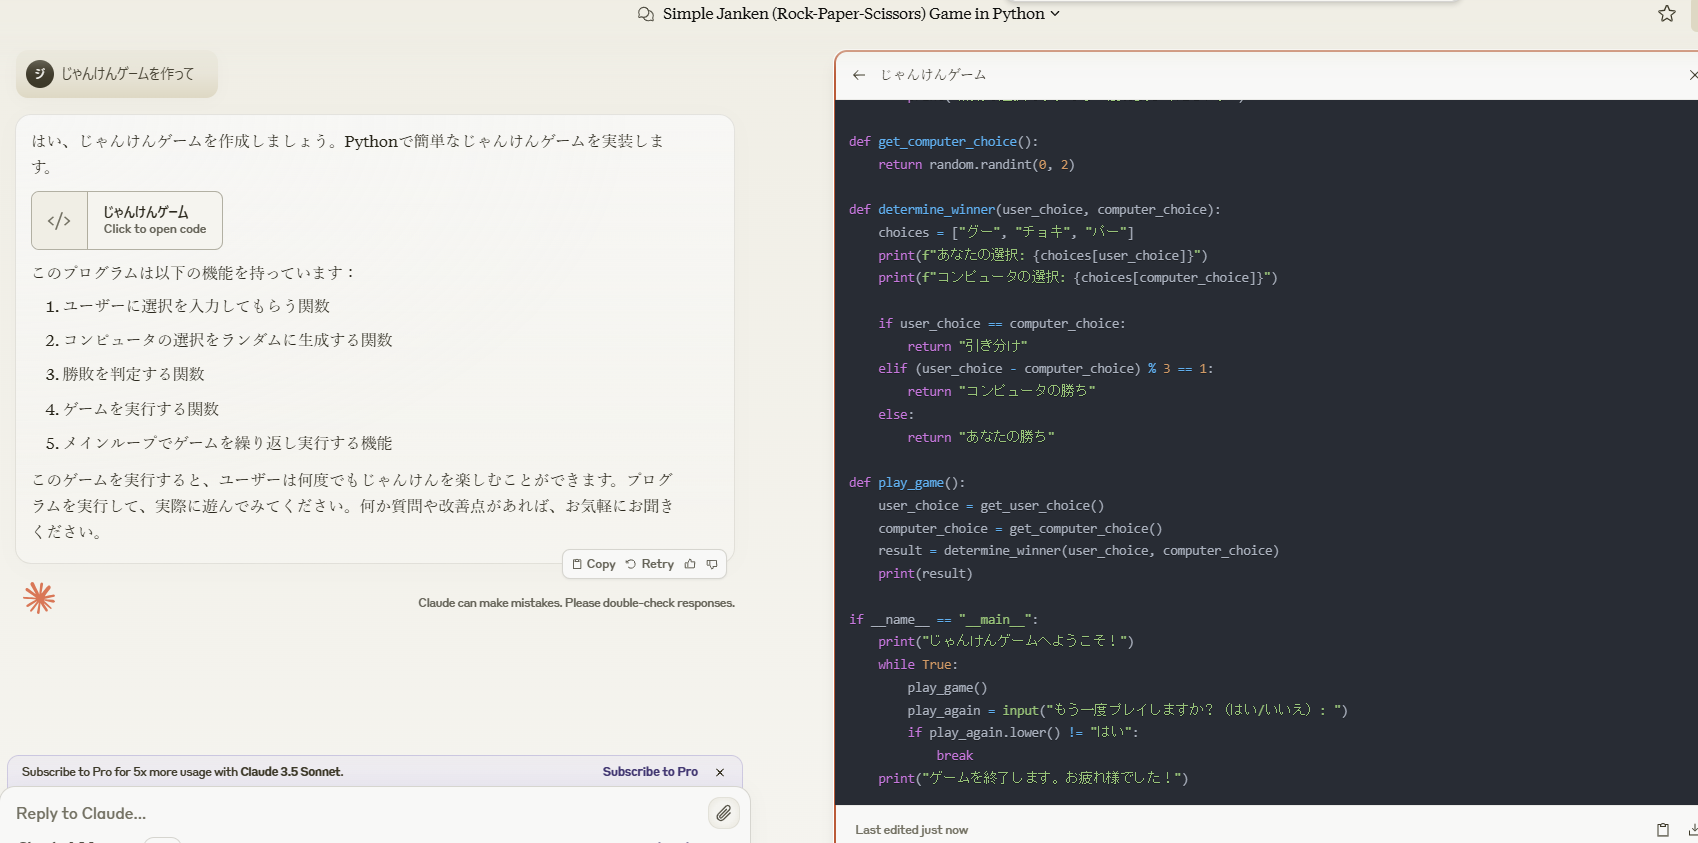Give thumbs up to the response
This screenshot has width=1698, height=843.
pyautogui.click(x=690, y=564)
